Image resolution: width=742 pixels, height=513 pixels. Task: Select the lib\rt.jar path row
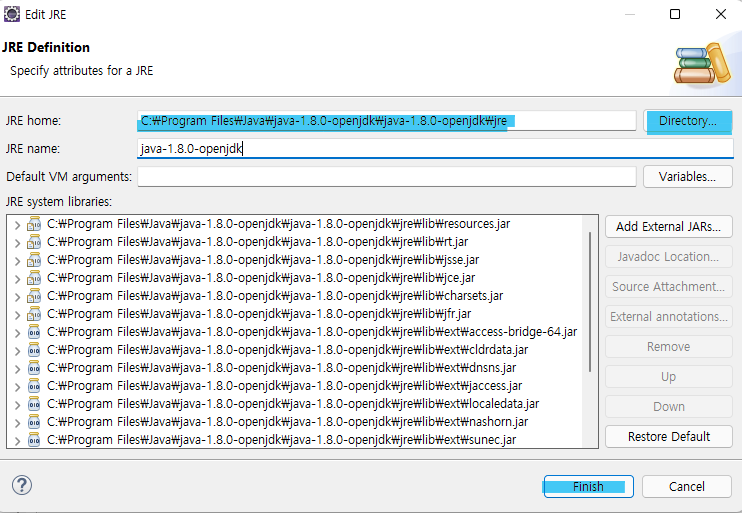pos(257,242)
